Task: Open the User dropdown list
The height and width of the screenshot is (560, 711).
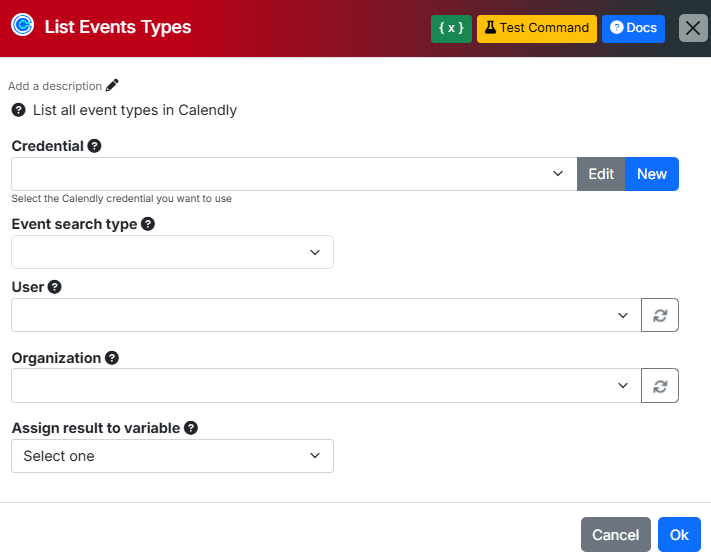Action: click(325, 315)
